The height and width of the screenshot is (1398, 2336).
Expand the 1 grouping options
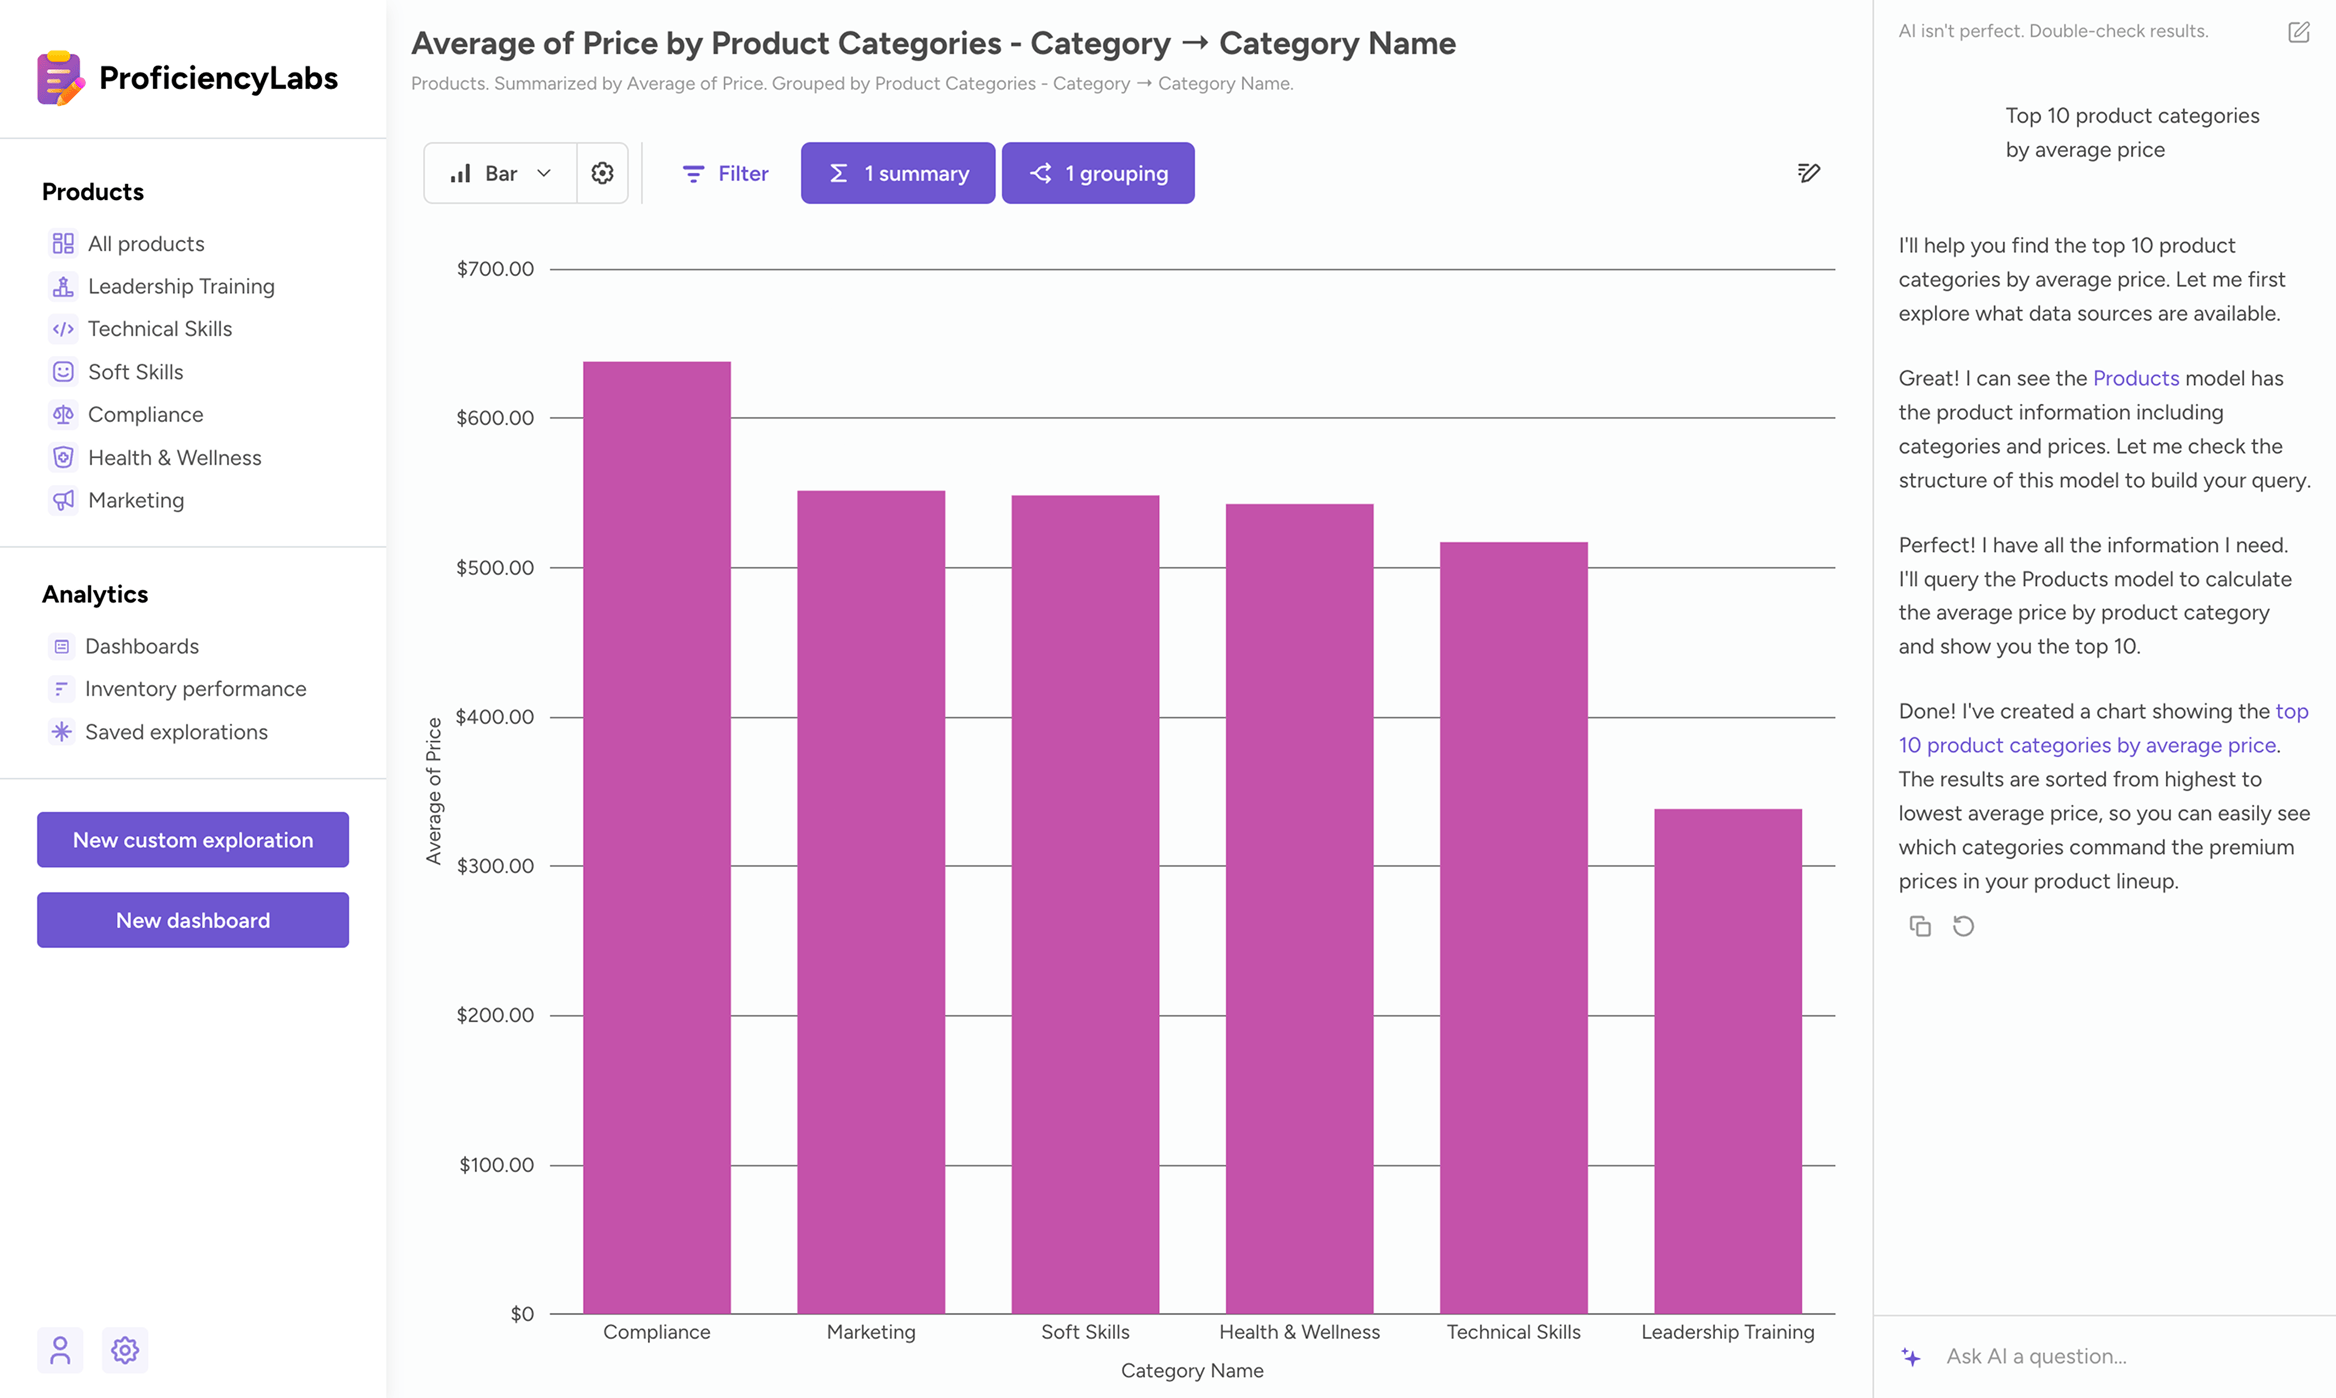(x=1097, y=173)
